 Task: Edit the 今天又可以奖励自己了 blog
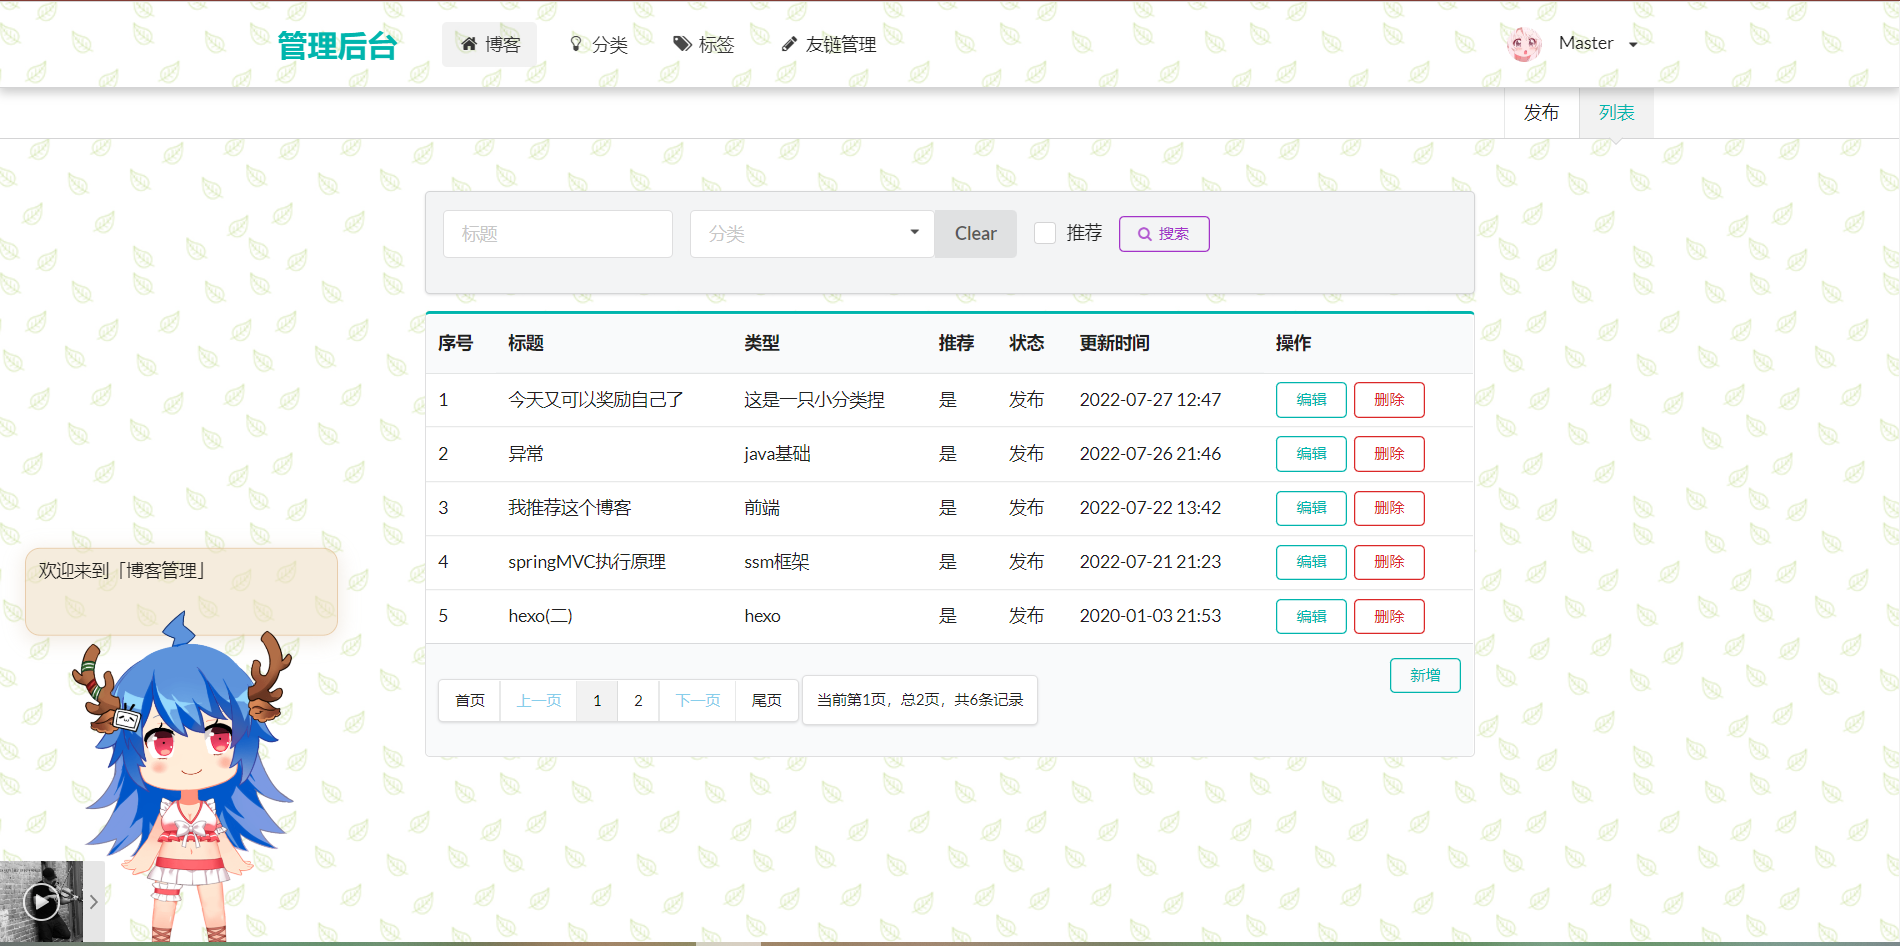tap(1311, 400)
